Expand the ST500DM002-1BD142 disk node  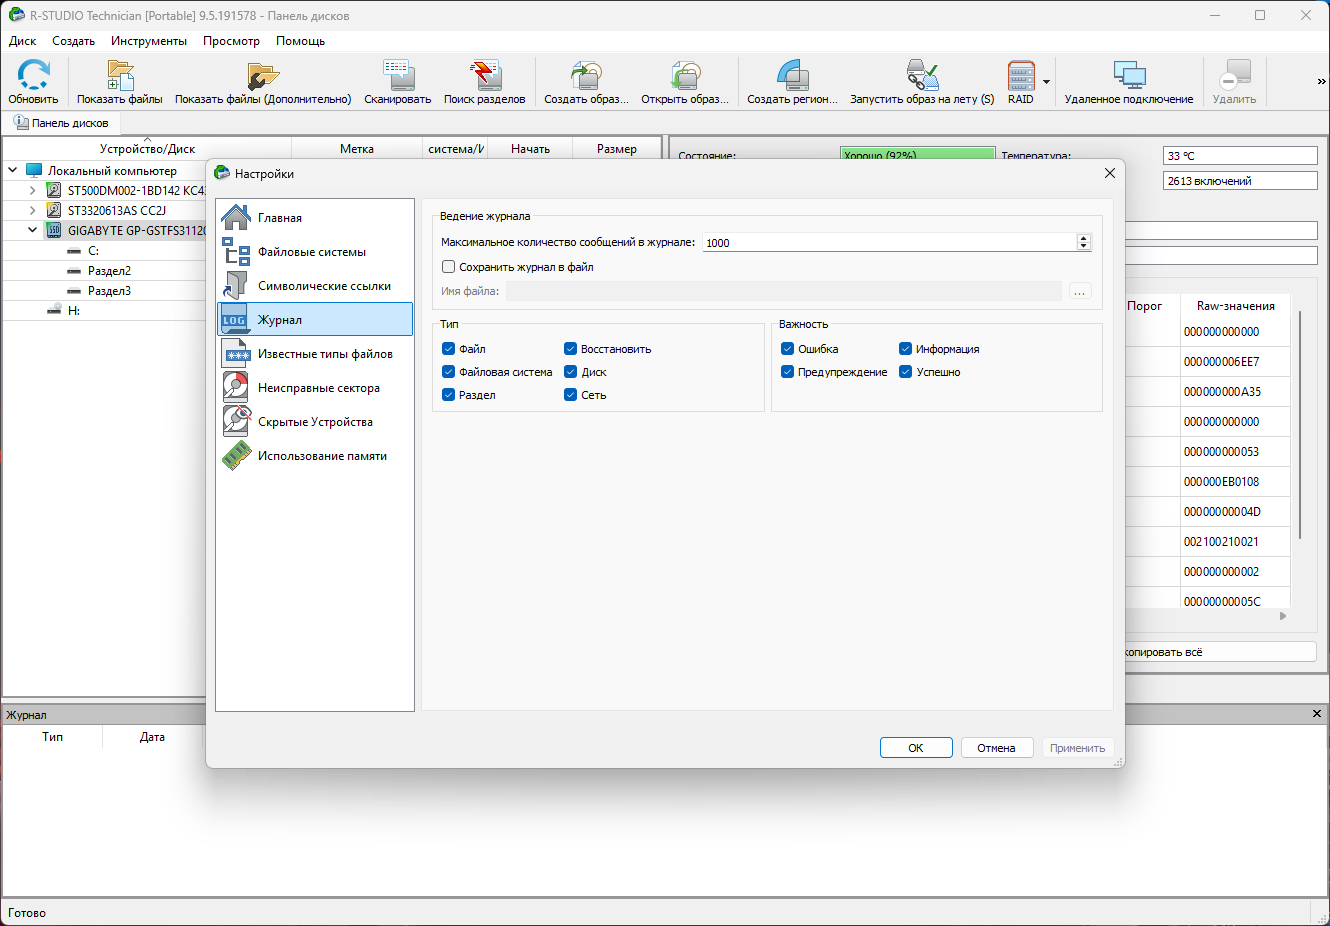[32, 190]
